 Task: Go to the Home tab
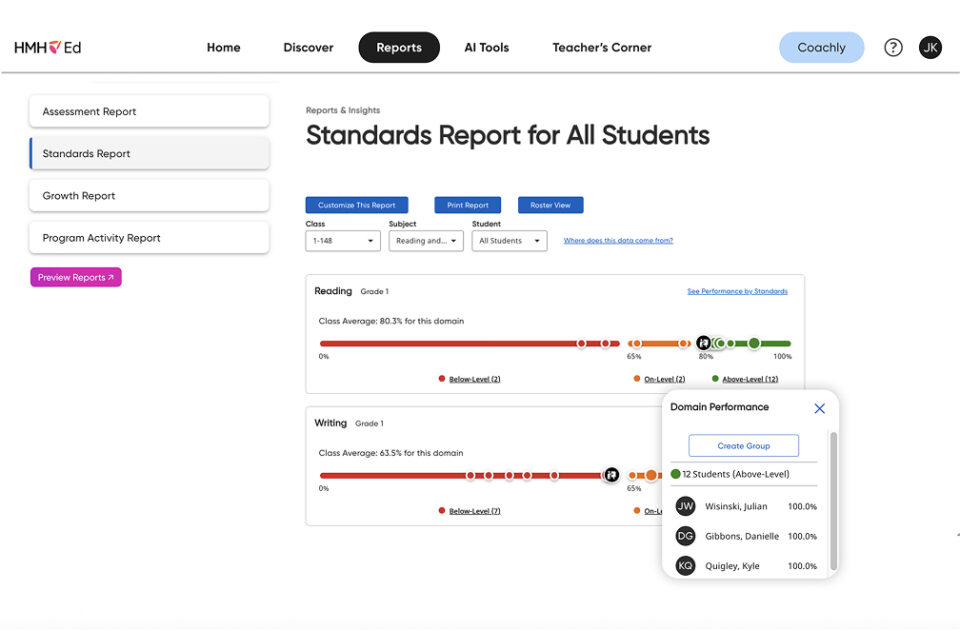point(223,47)
